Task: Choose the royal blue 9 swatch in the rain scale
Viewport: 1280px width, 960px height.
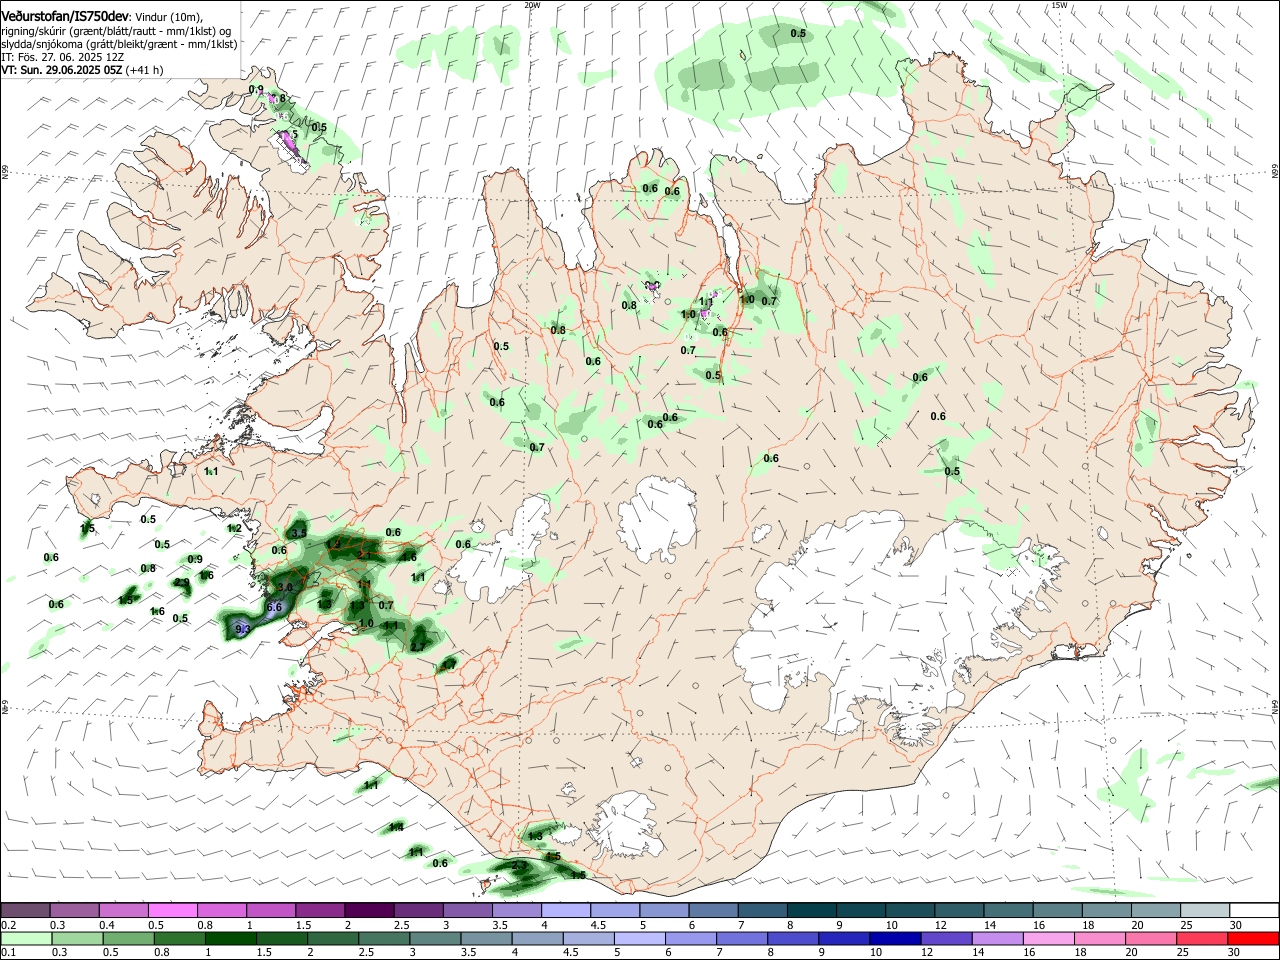Action: tap(844, 938)
